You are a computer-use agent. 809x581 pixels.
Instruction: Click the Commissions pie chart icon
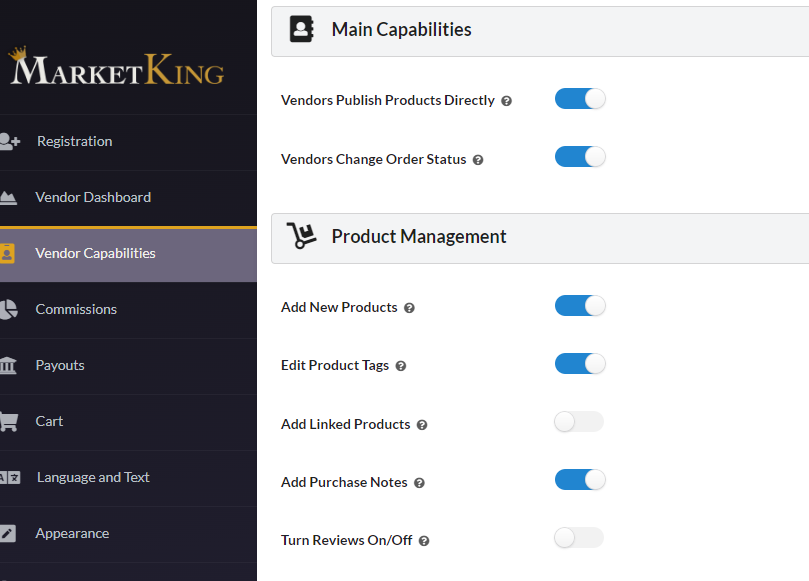coord(8,310)
